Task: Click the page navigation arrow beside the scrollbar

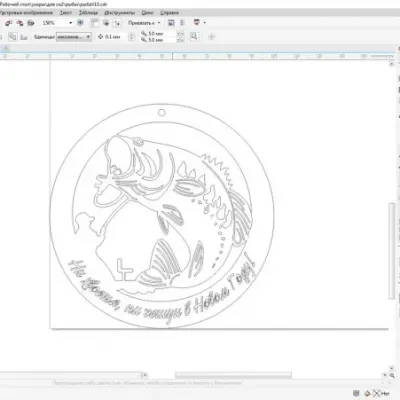Action: 145,375
